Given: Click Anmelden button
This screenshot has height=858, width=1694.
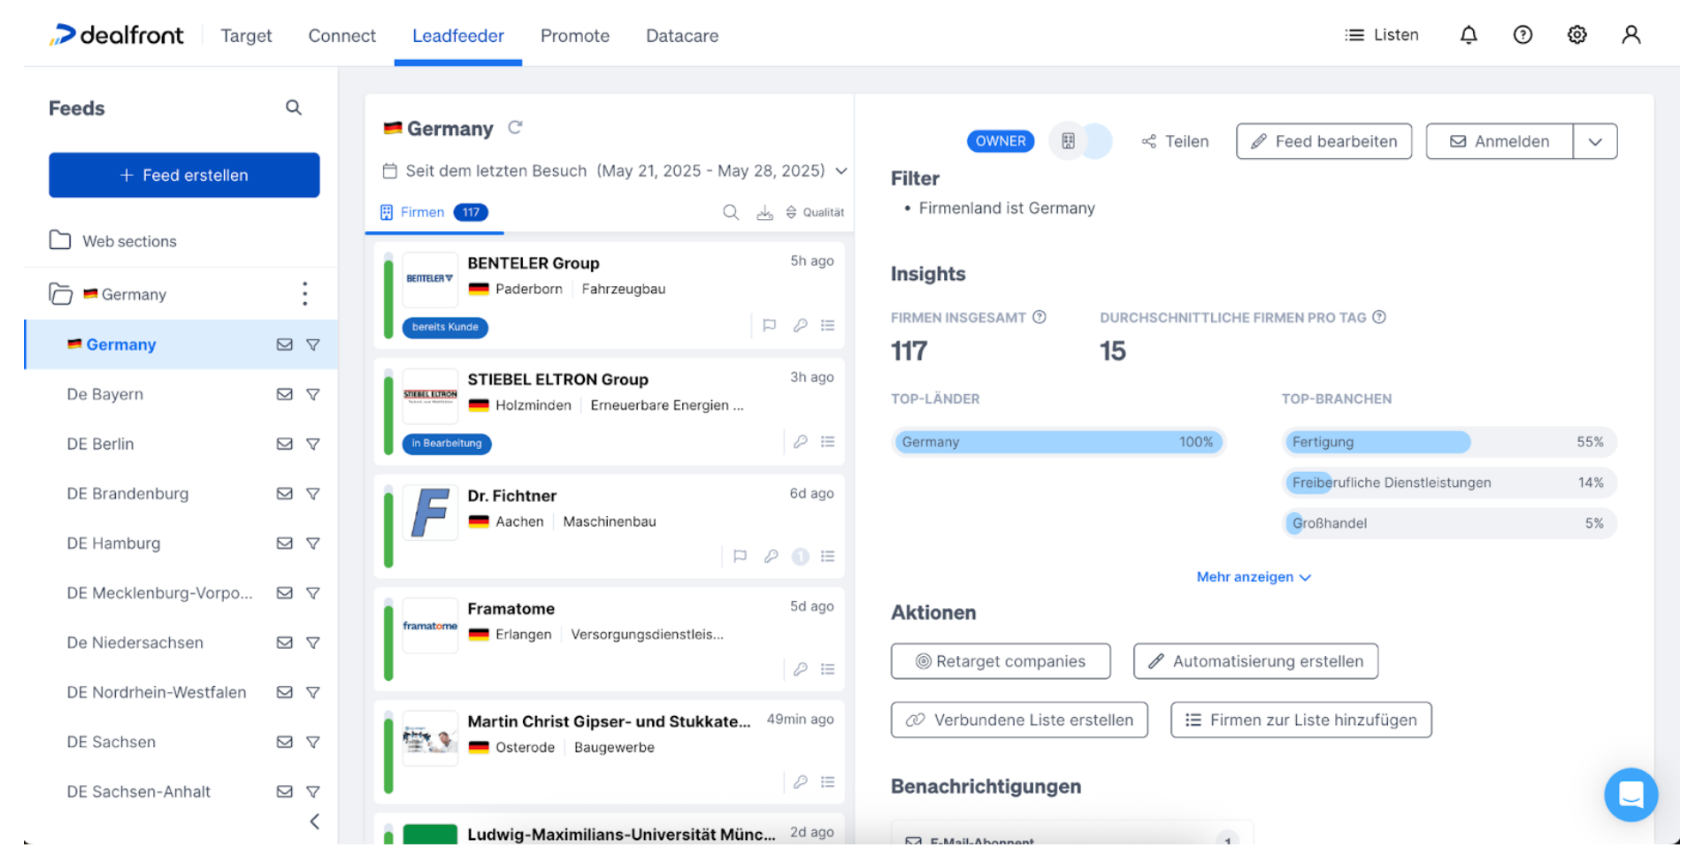Looking at the screenshot, I should [1499, 141].
